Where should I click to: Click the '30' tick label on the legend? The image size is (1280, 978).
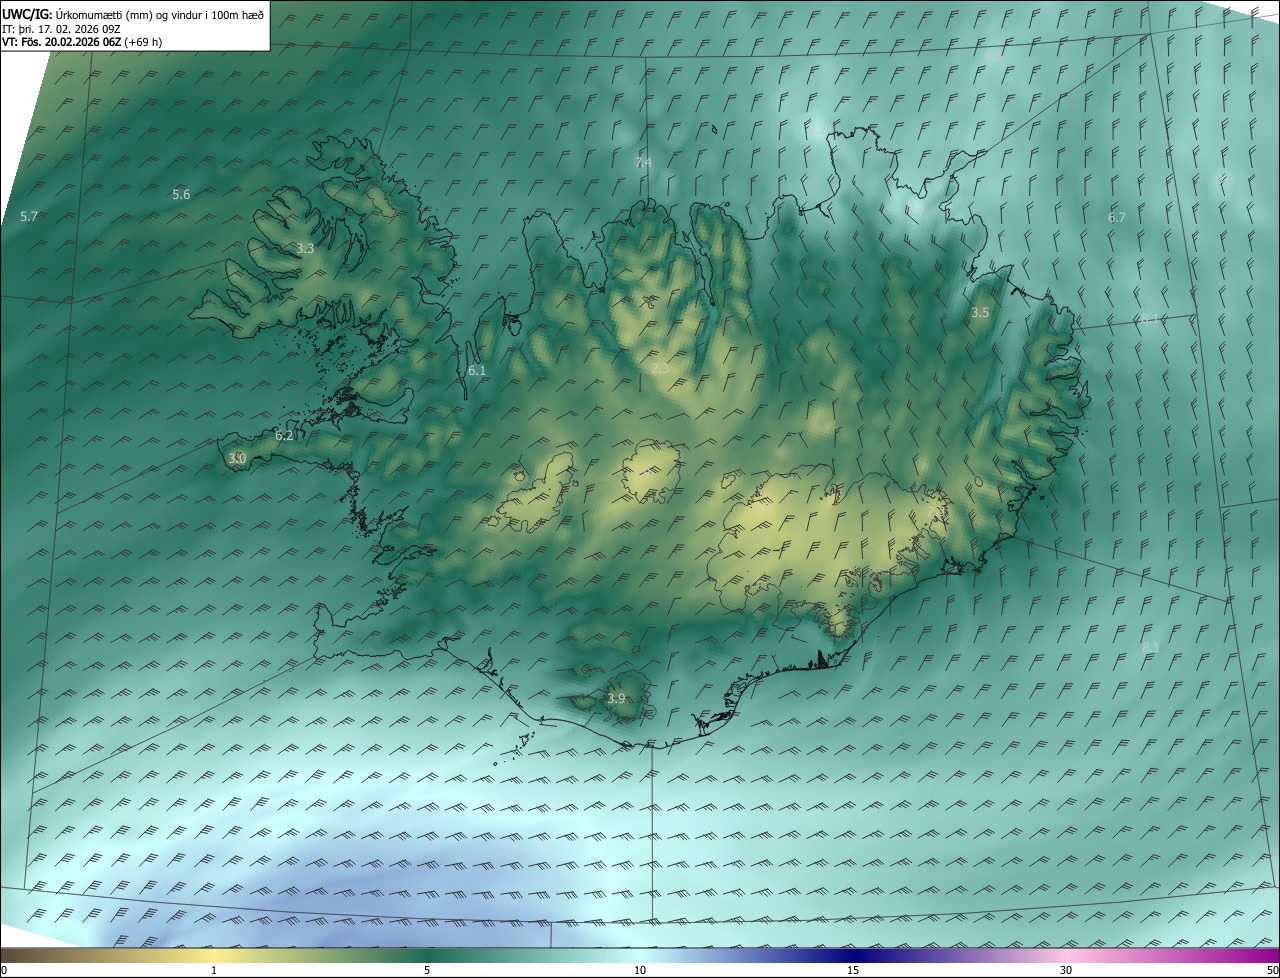pyautogui.click(x=1066, y=970)
